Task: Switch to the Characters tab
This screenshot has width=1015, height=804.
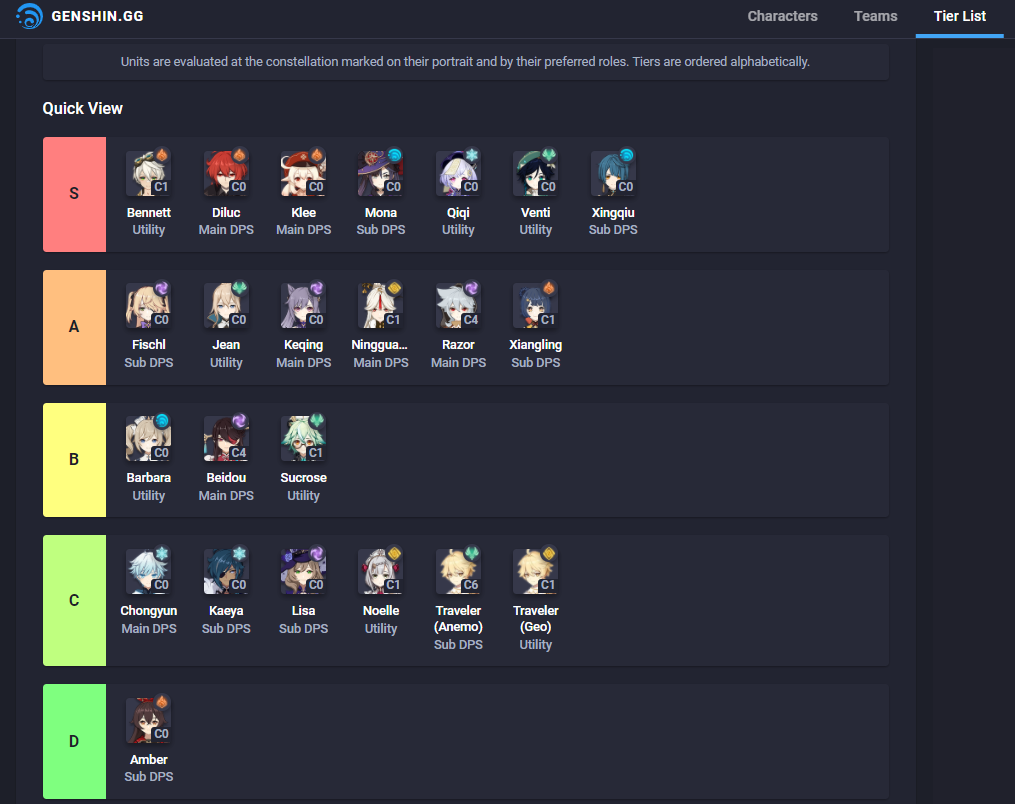Action: coord(782,16)
